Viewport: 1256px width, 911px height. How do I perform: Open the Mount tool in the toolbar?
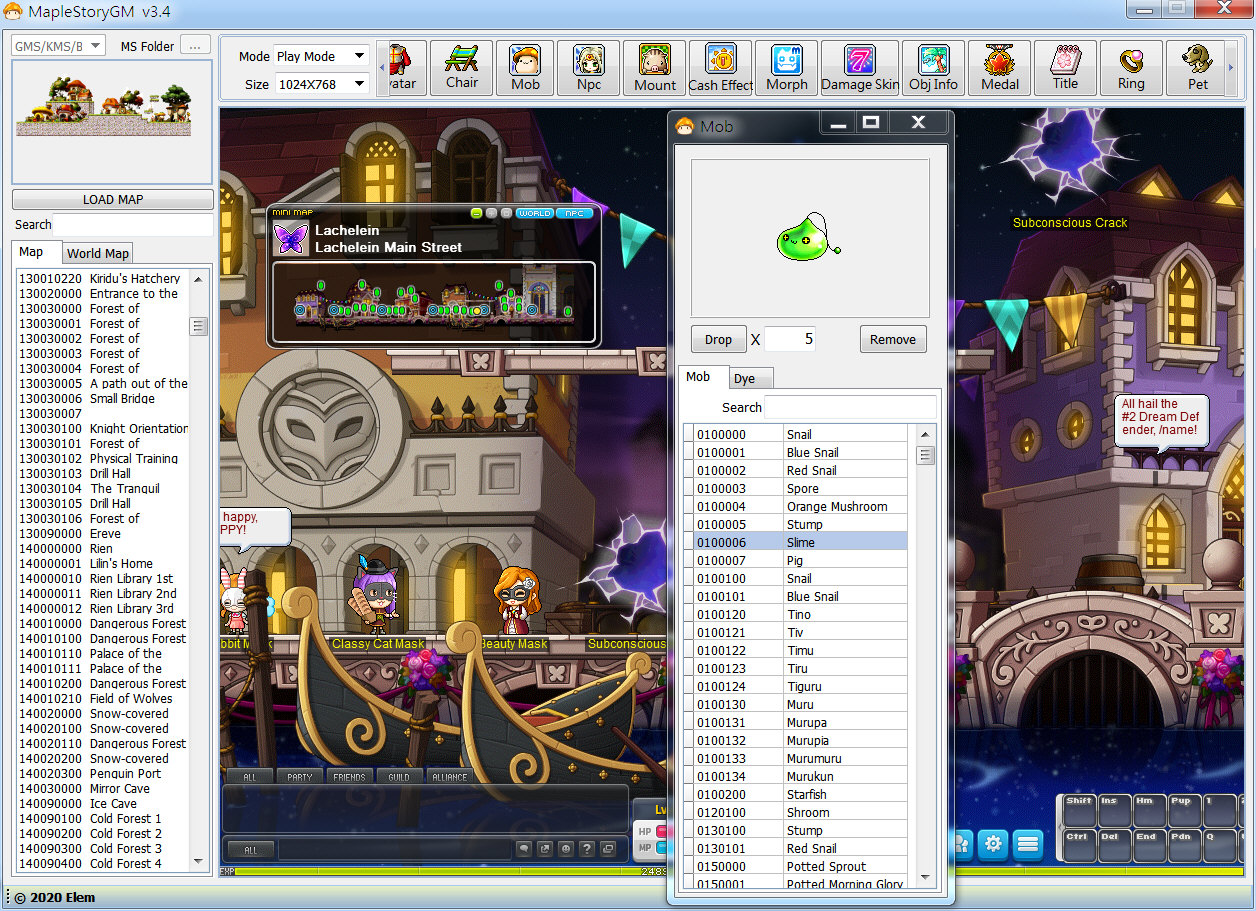point(655,68)
